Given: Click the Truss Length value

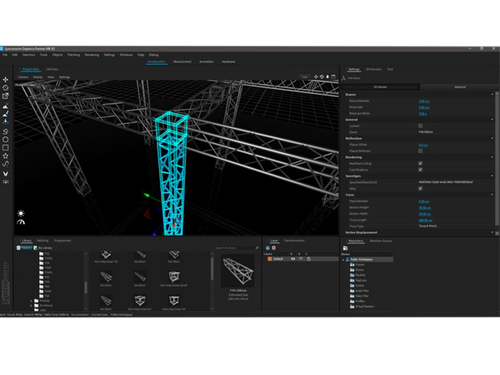Looking at the screenshot, I should (x=425, y=220).
